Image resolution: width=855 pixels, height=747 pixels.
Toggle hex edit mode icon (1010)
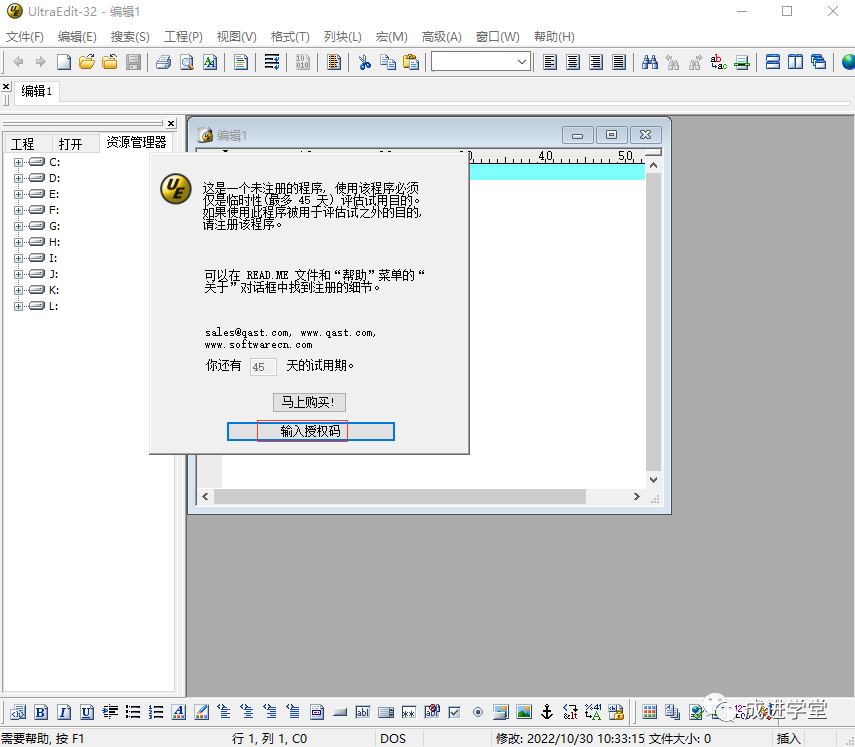point(303,62)
